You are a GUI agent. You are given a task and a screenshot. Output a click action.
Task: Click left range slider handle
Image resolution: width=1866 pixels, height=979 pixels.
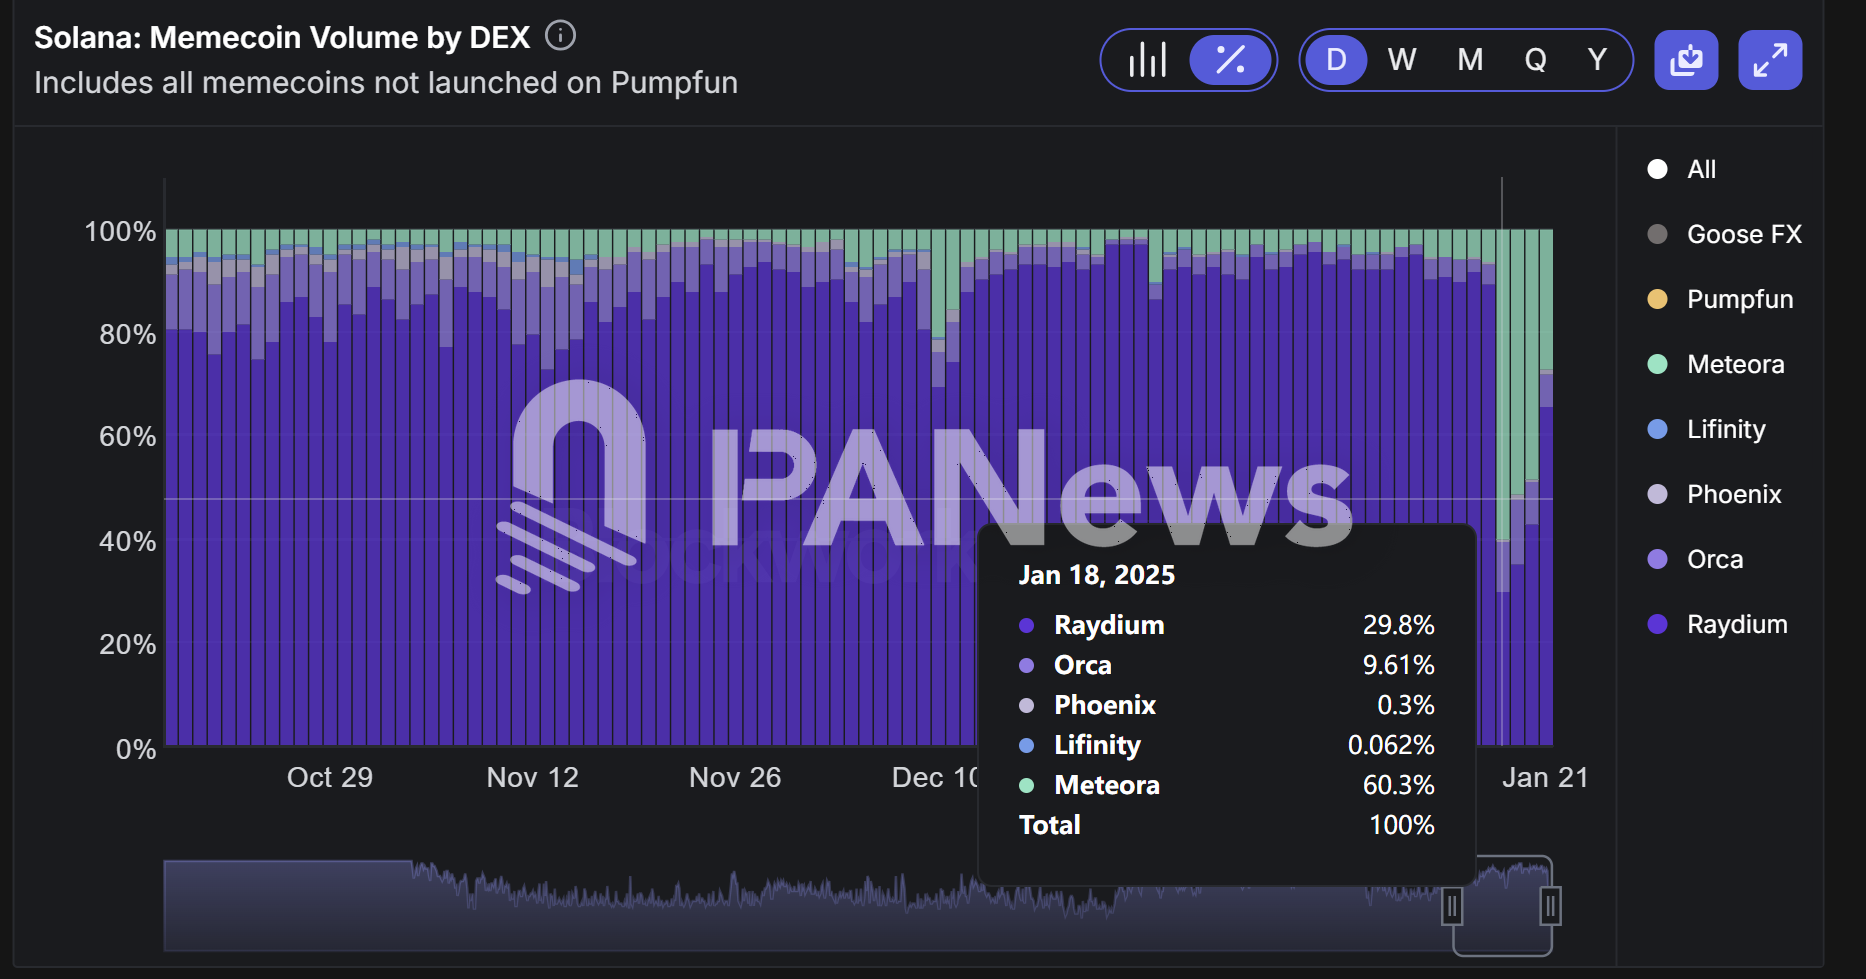click(1452, 907)
